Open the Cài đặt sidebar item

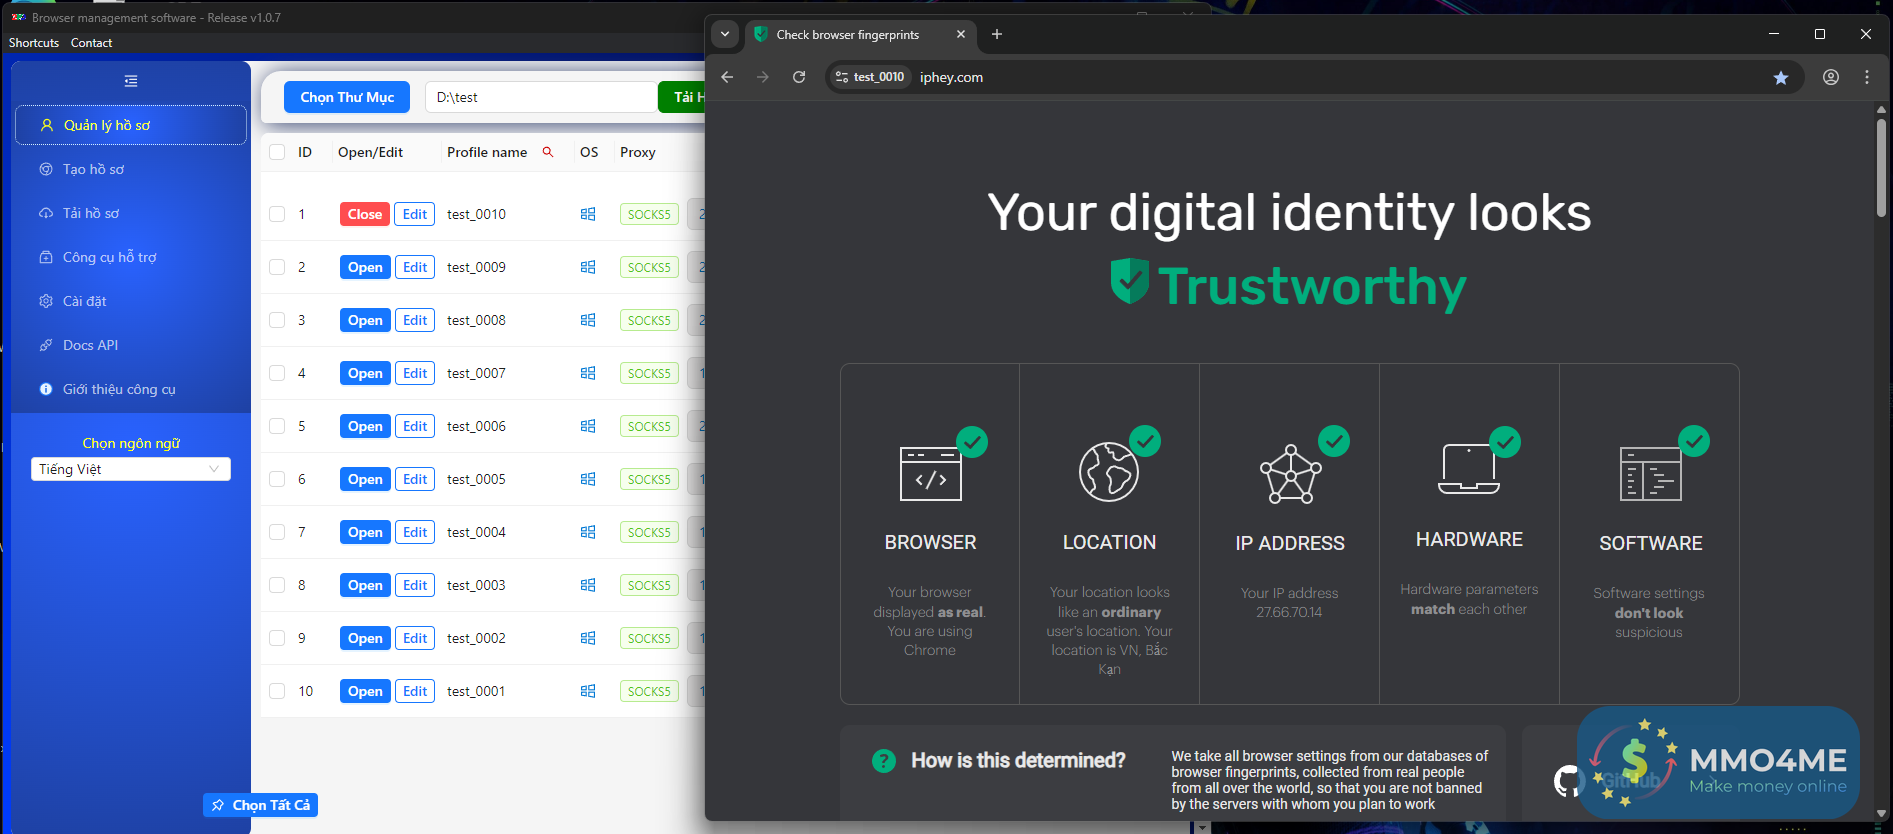[x=84, y=301]
